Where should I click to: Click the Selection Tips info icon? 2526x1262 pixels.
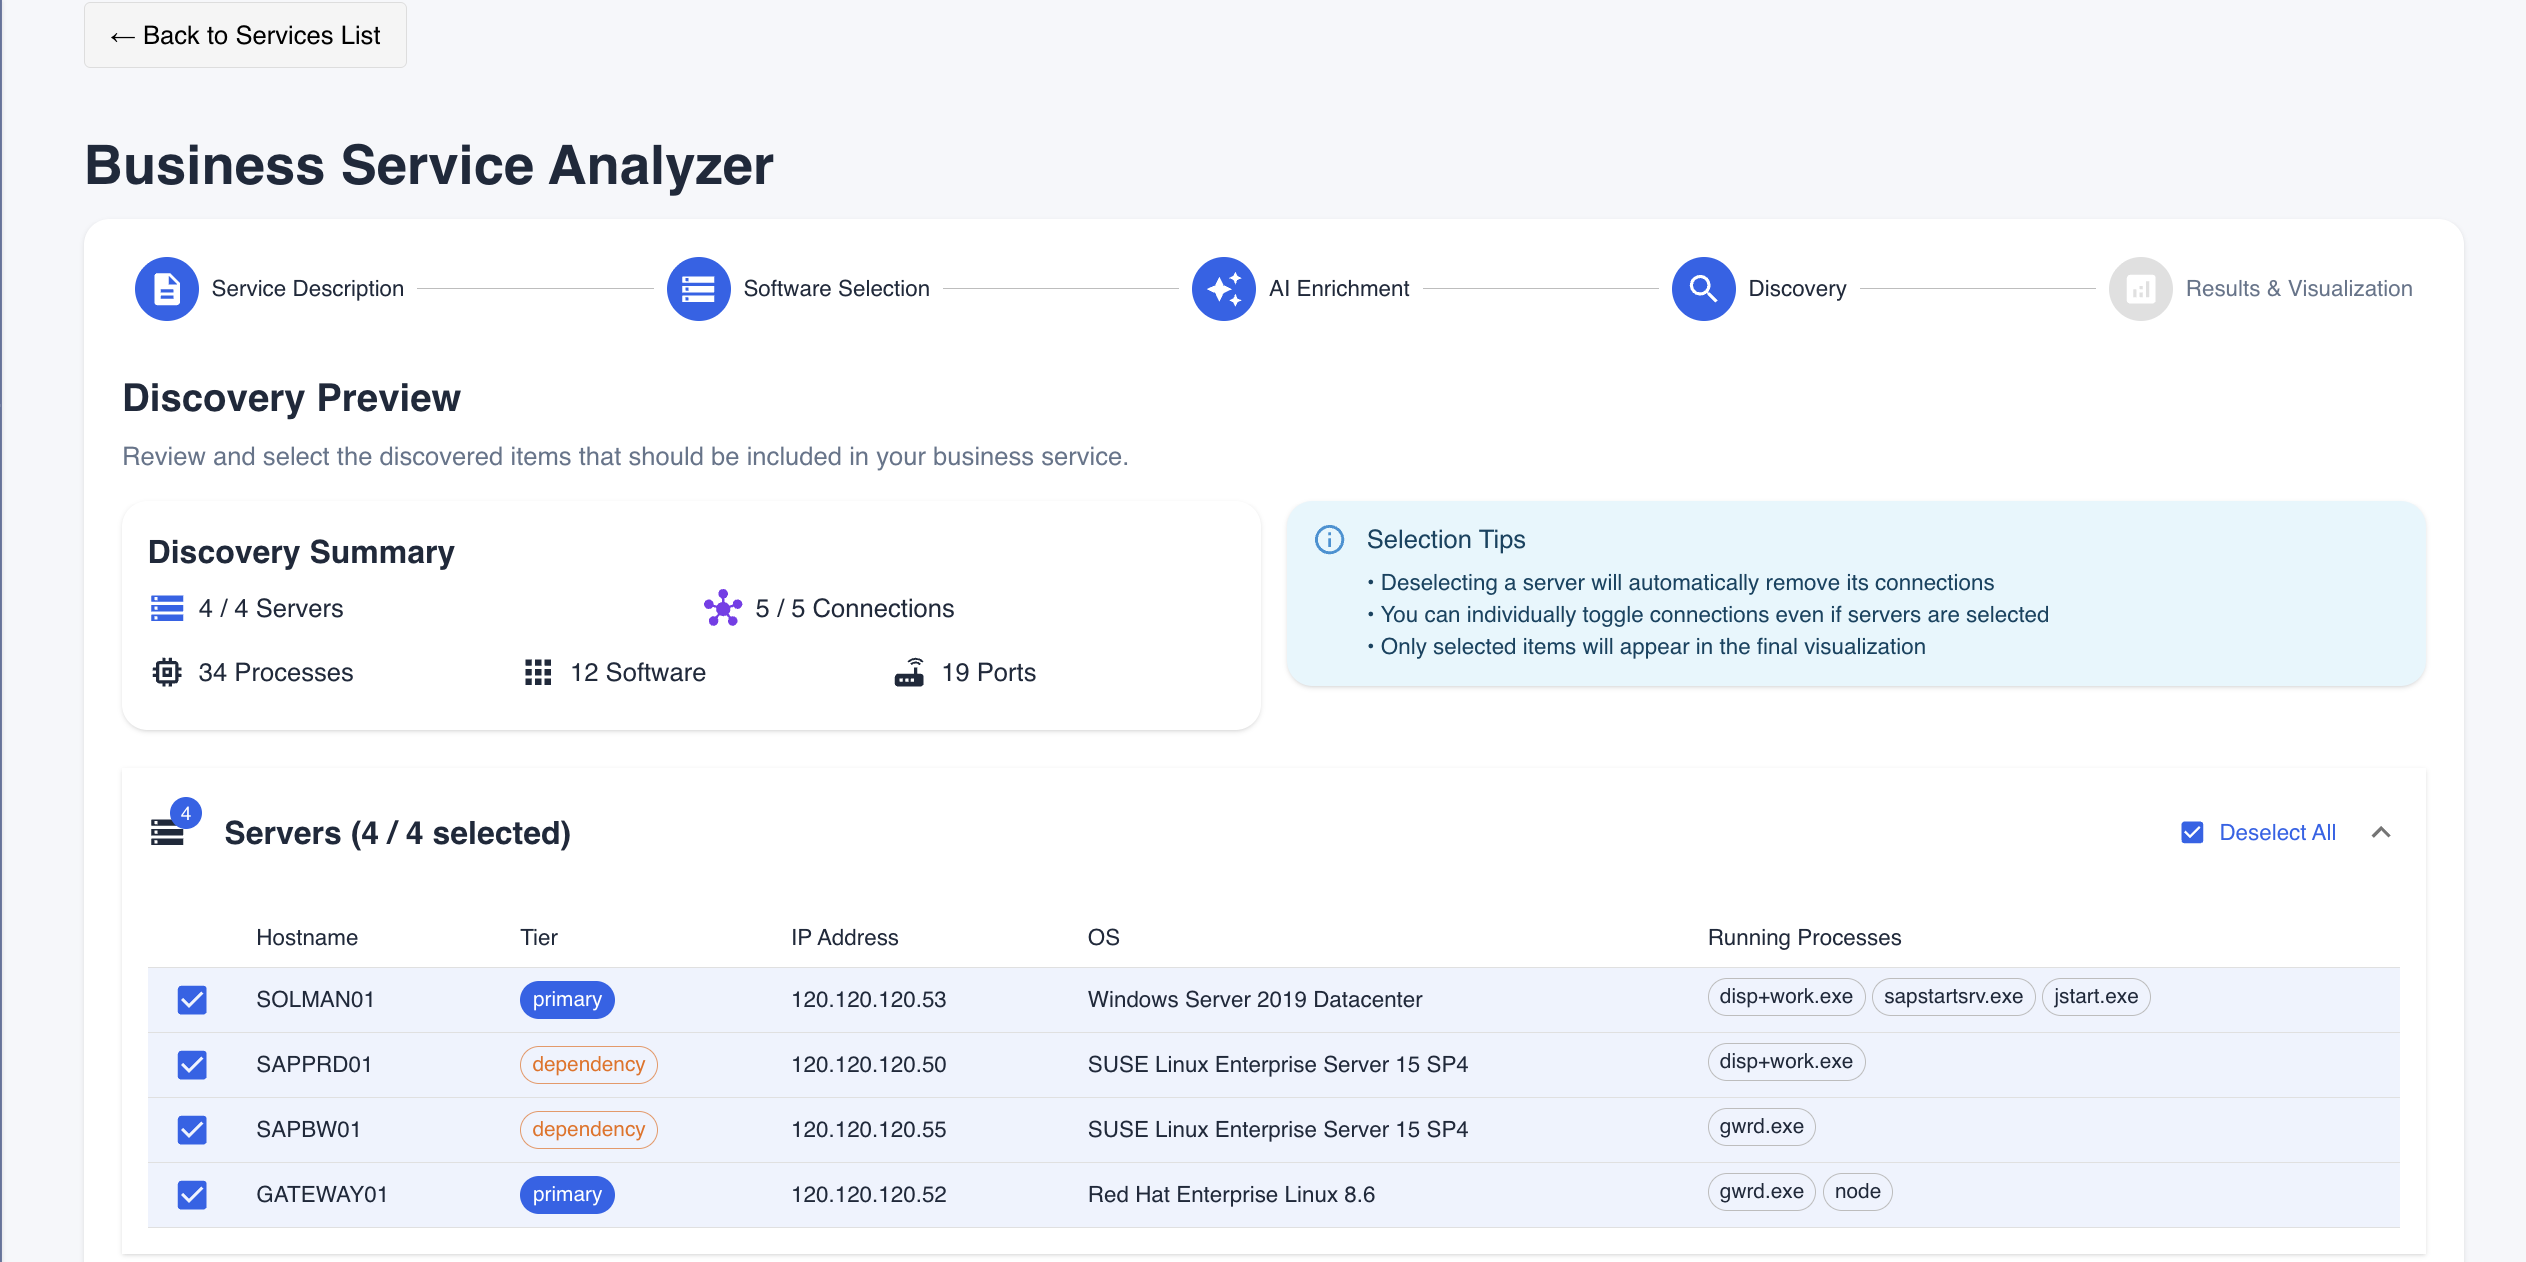click(1329, 540)
